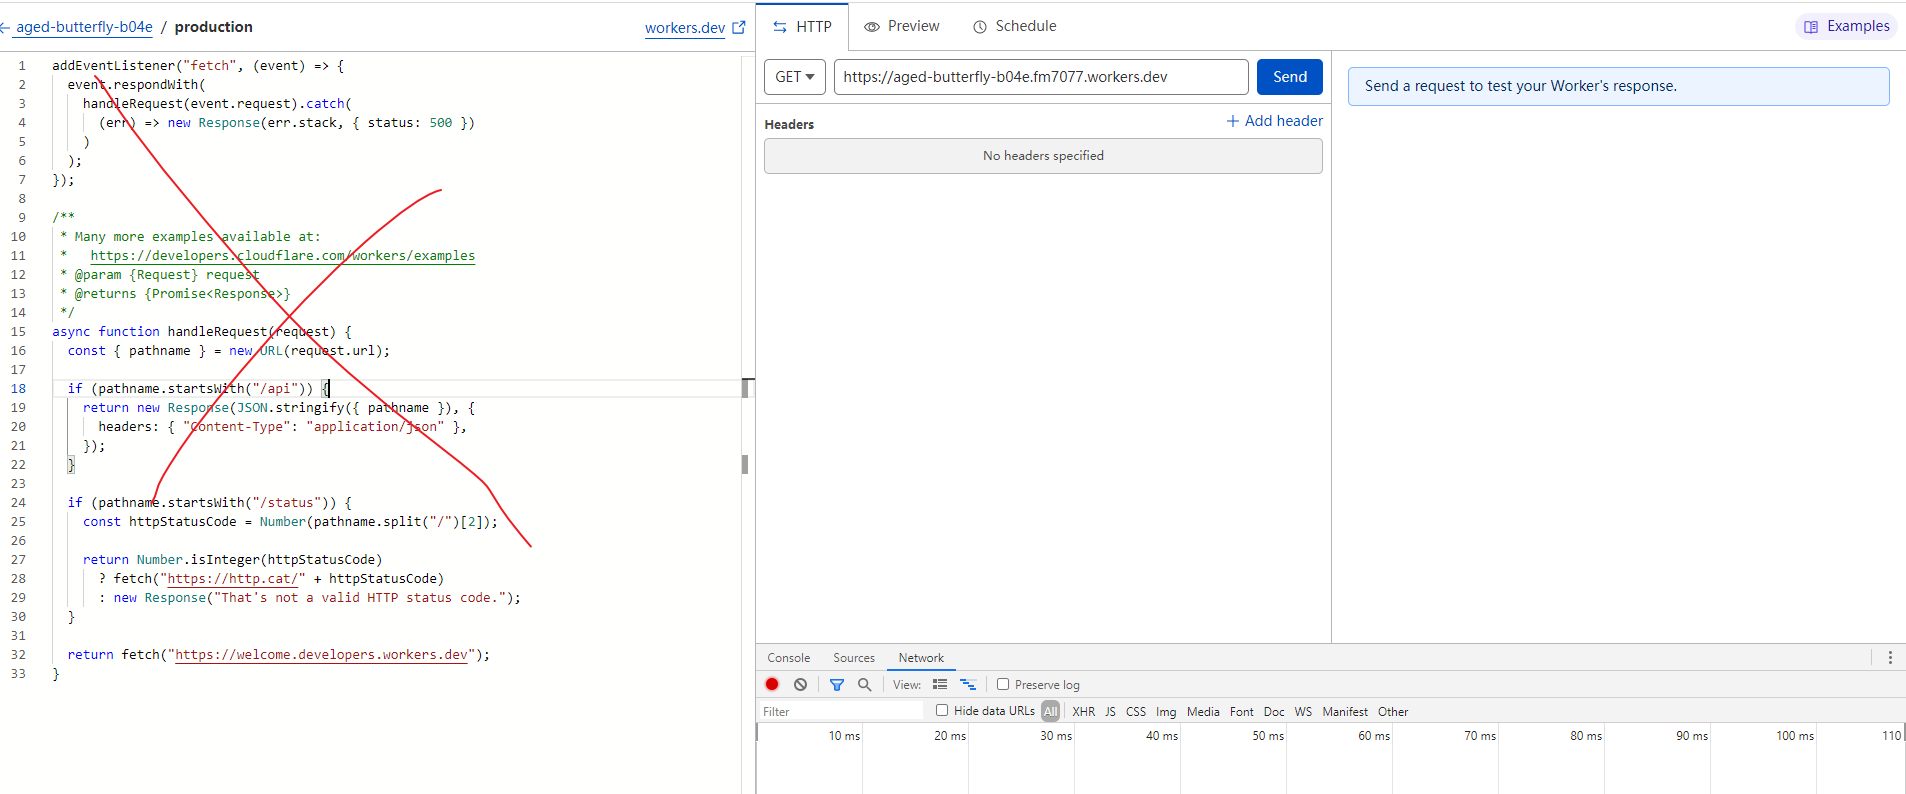Open the Console tab in DevTools
Screen dimensions: 1906x794
[x=788, y=657]
